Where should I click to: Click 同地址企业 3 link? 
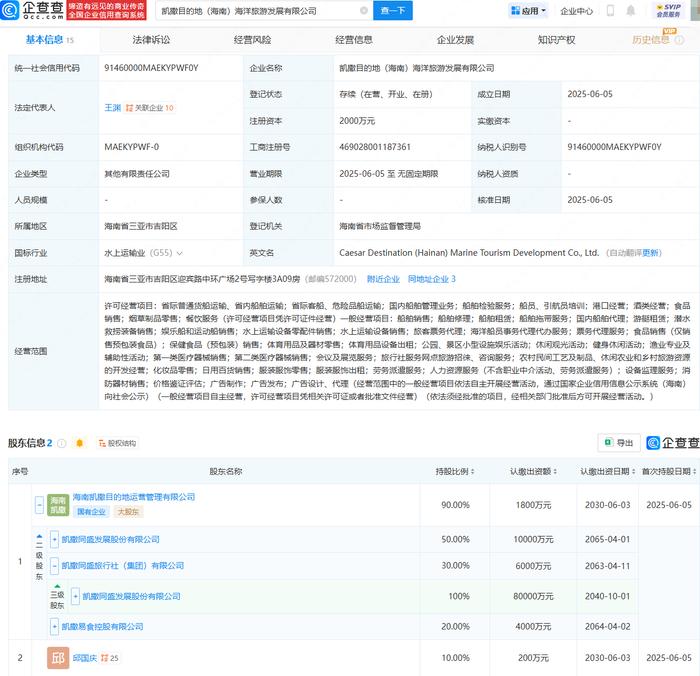(431, 279)
